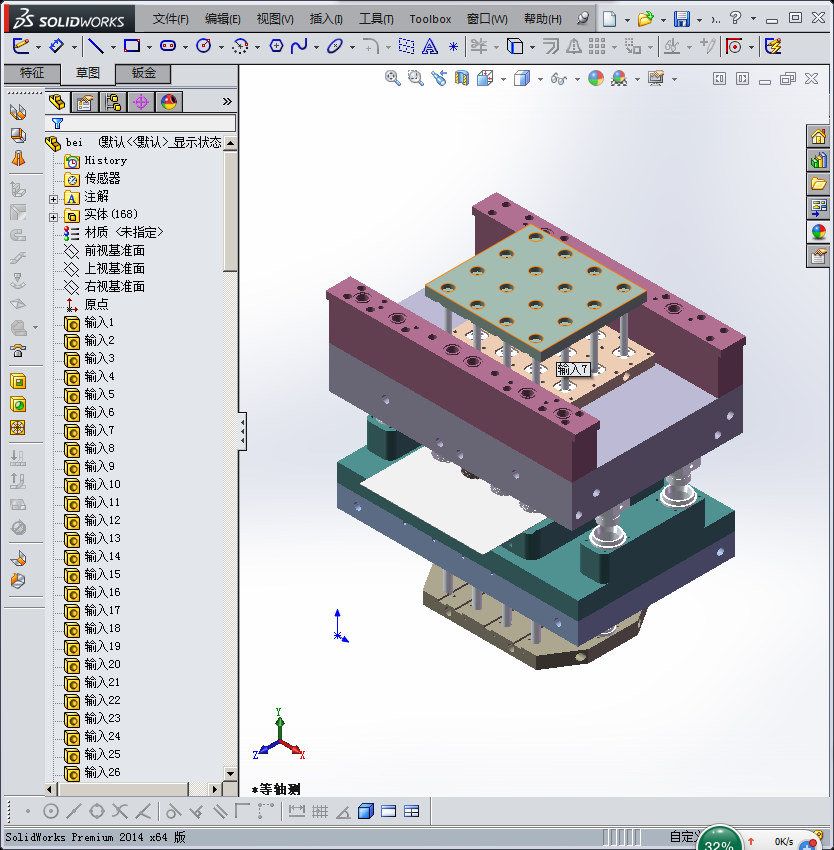
Task: Expand the 实体(168) tree node
Action: (x=53, y=217)
